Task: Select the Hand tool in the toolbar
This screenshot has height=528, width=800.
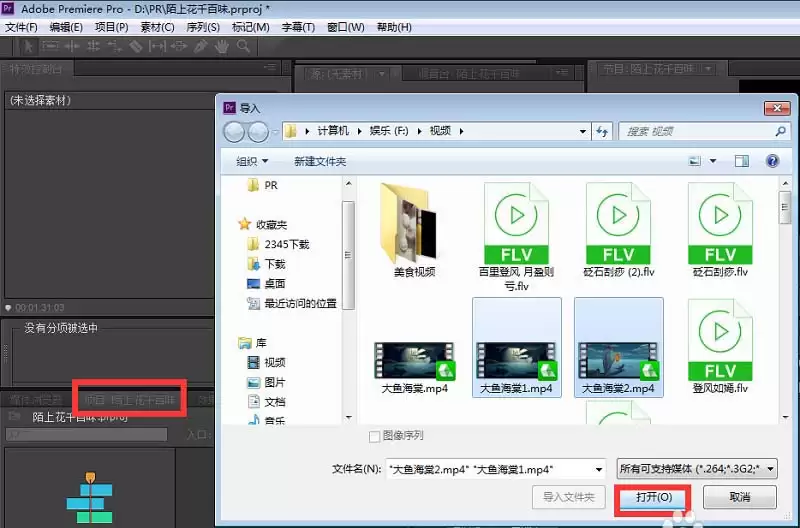Action: point(222,46)
